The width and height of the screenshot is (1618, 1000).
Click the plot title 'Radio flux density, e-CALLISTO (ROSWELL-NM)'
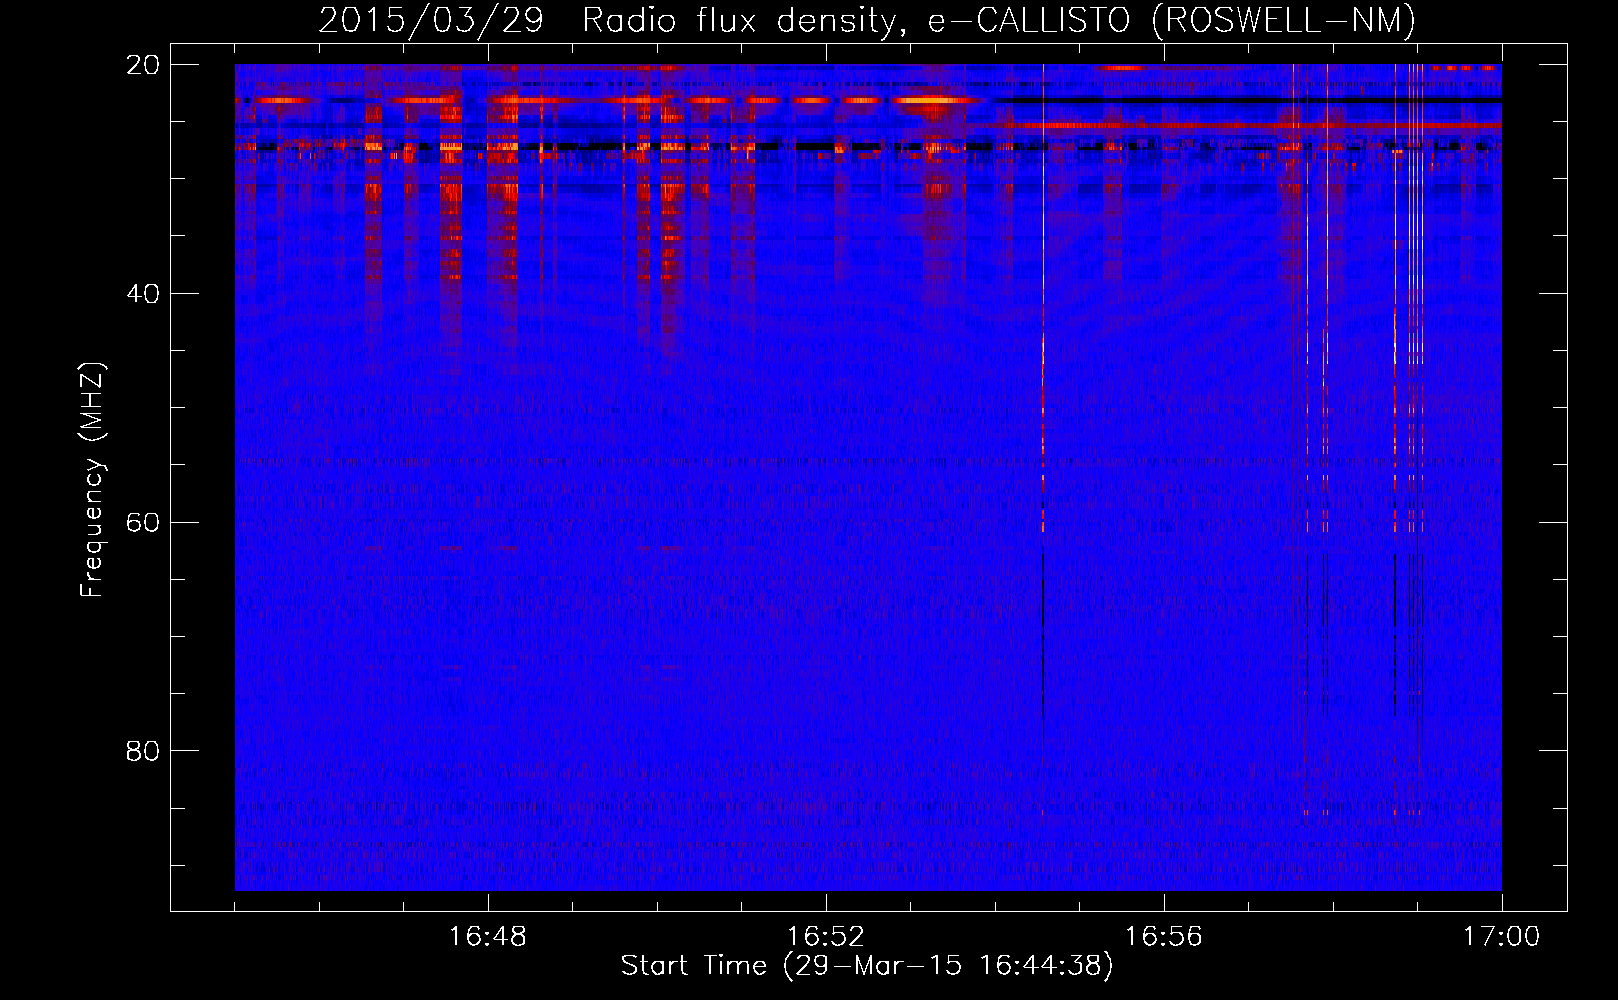click(999, 20)
